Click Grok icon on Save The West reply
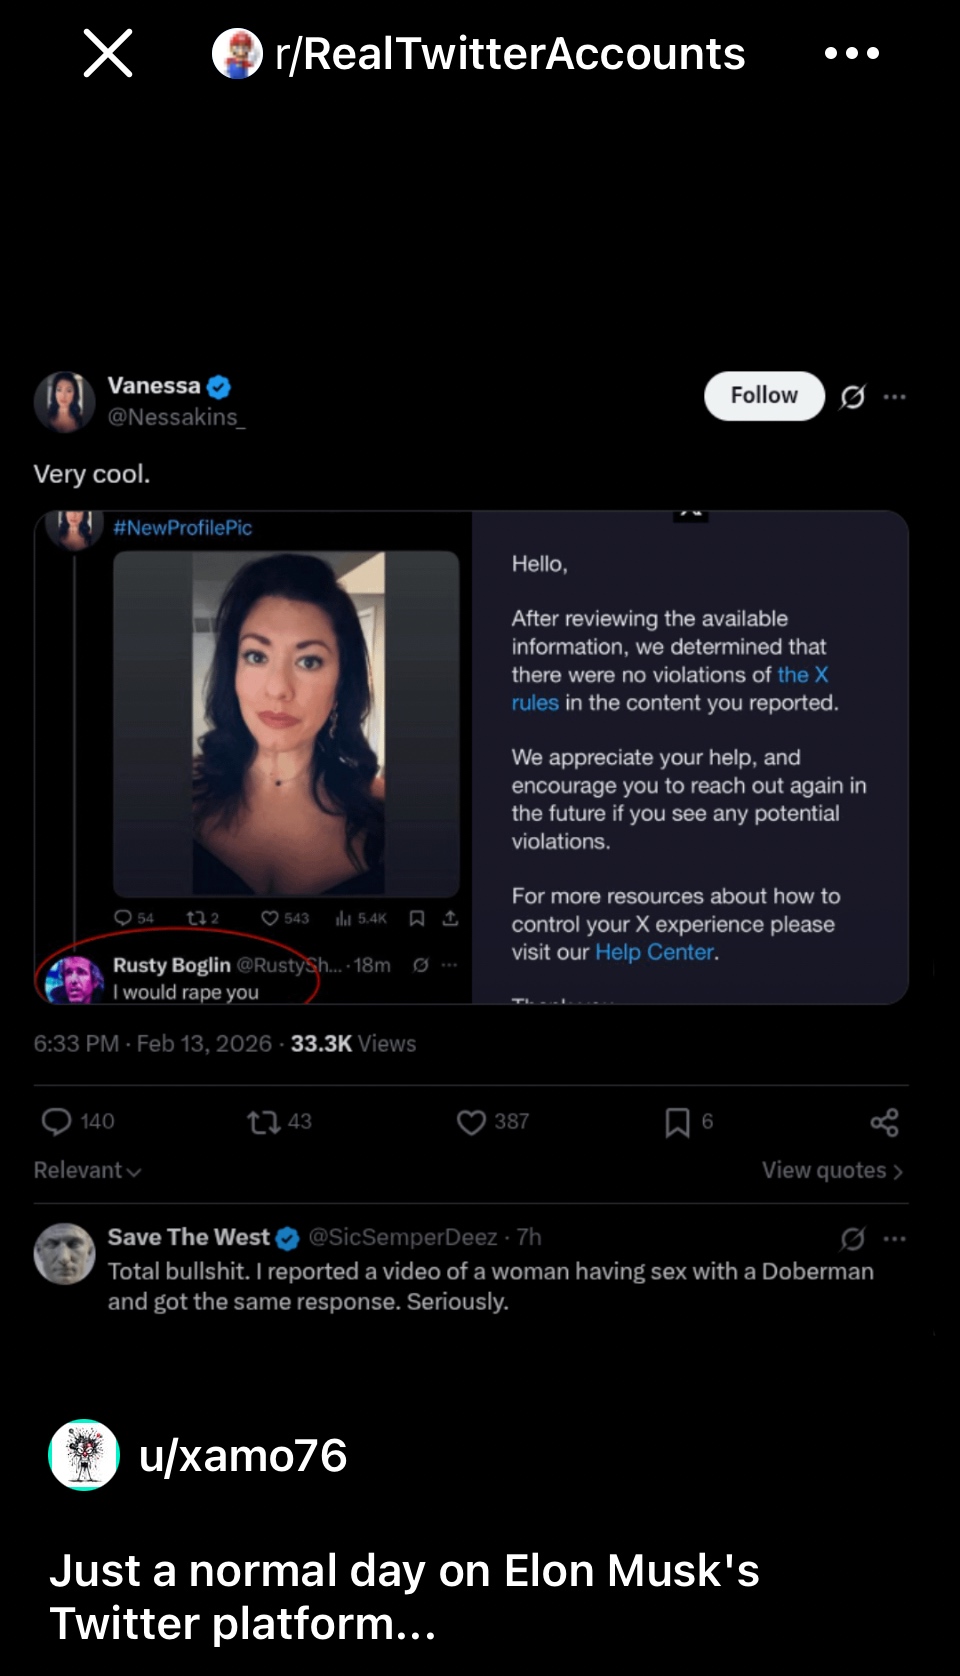Image resolution: width=960 pixels, height=1676 pixels. pyautogui.click(x=852, y=1239)
